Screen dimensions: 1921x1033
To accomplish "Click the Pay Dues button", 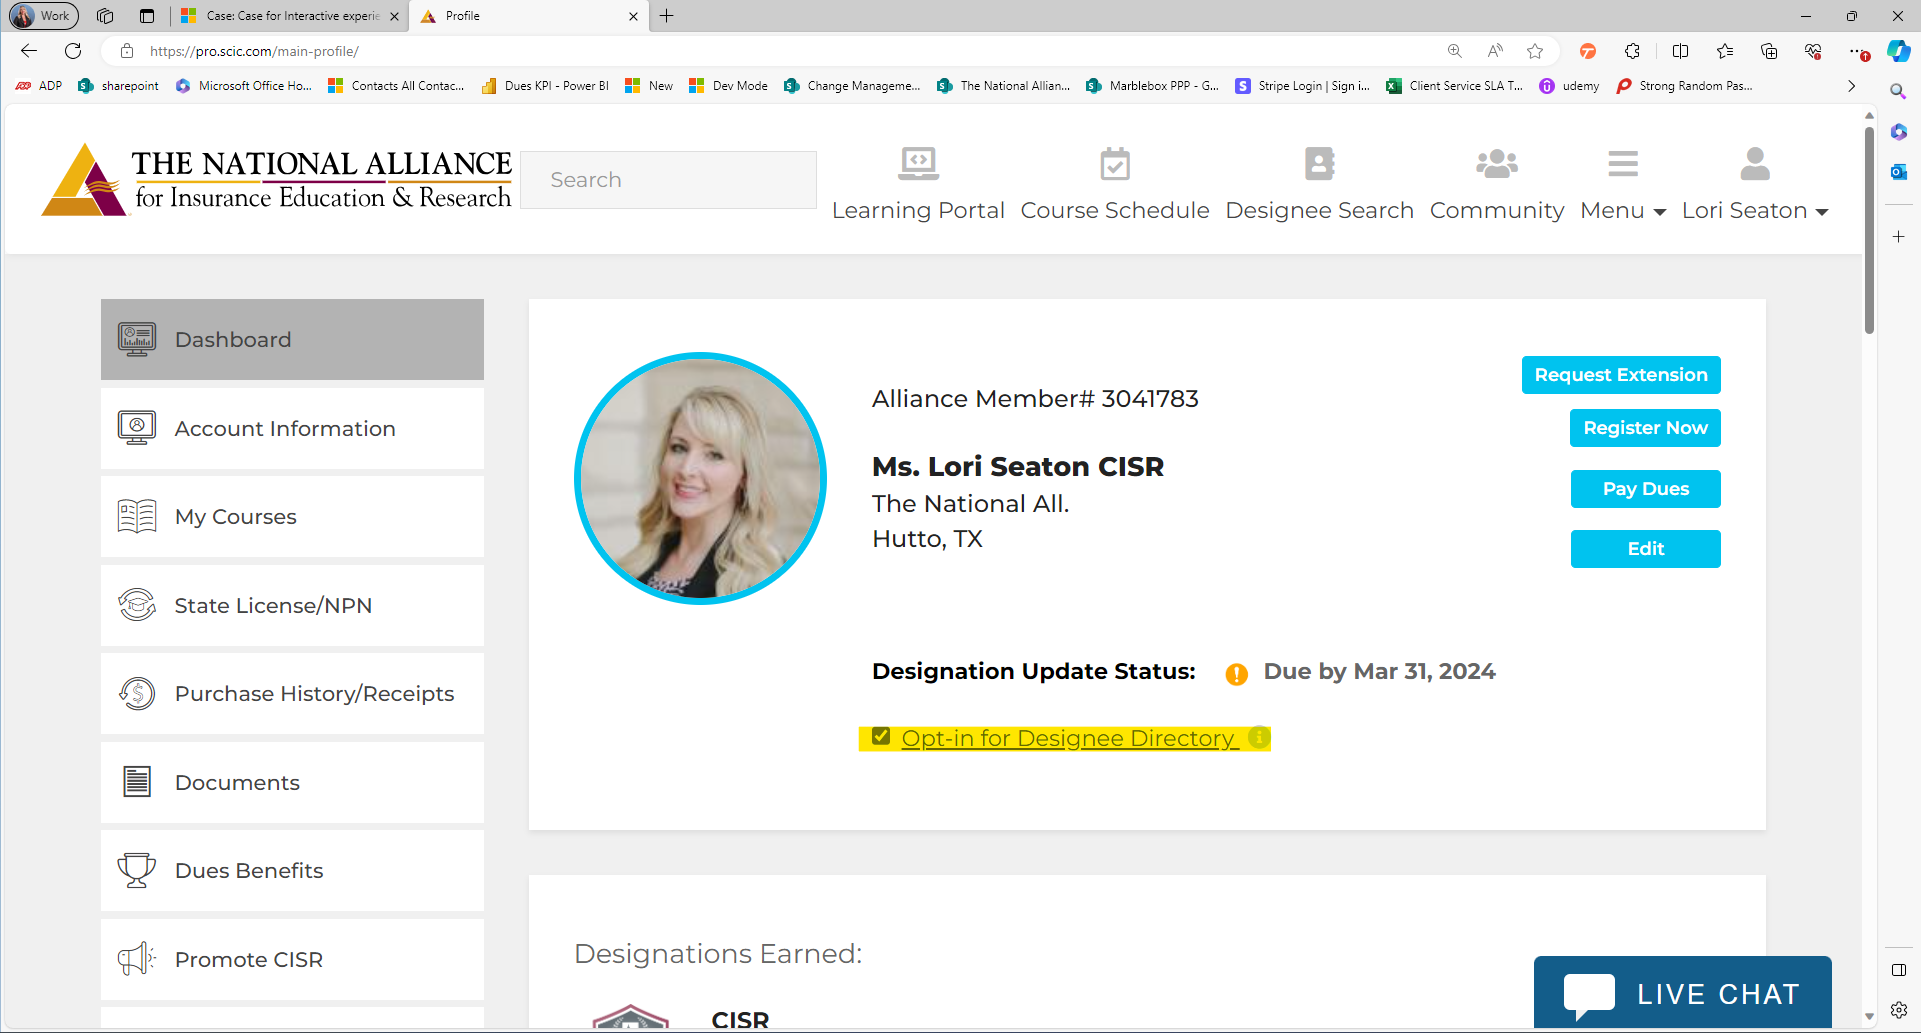I will click(1645, 489).
